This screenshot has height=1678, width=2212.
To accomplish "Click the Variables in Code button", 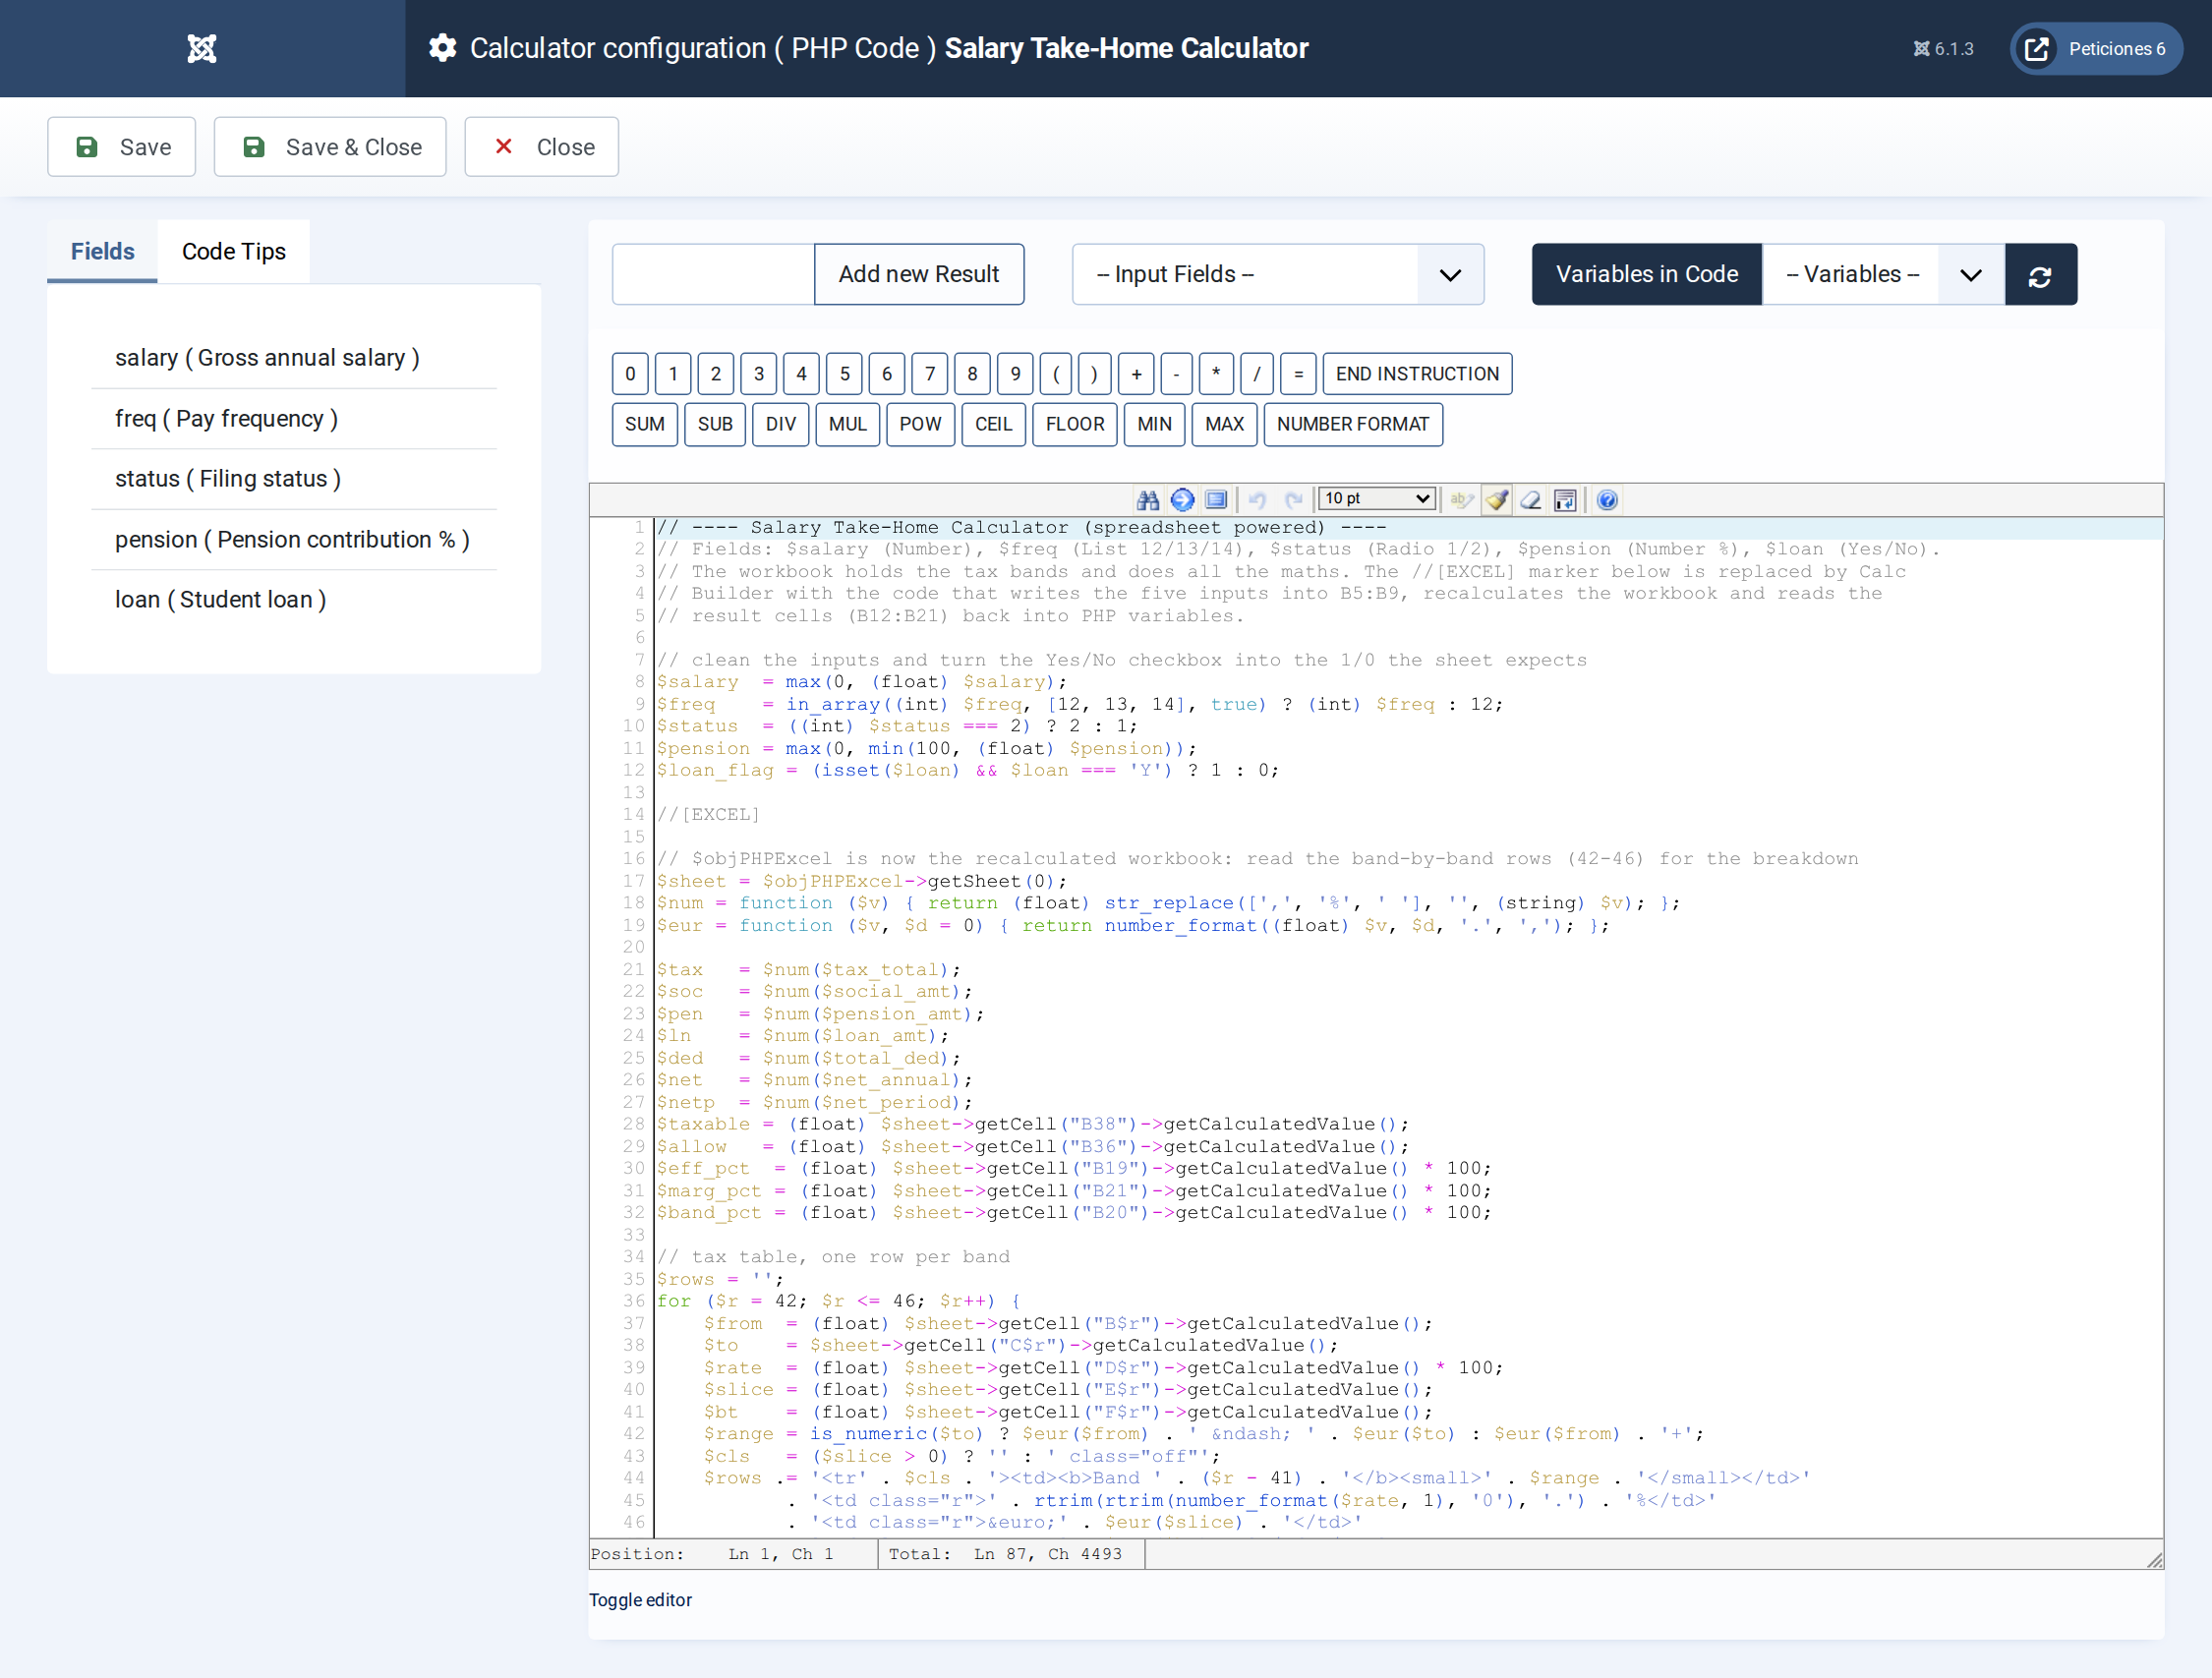I will pyautogui.click(x=1646, y=274).
